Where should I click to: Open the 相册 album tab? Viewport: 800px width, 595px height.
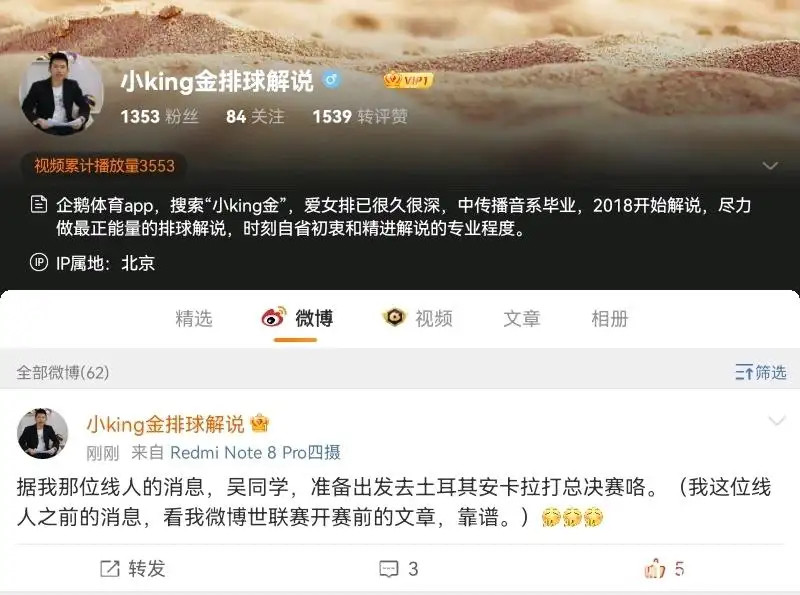(610, 318)
